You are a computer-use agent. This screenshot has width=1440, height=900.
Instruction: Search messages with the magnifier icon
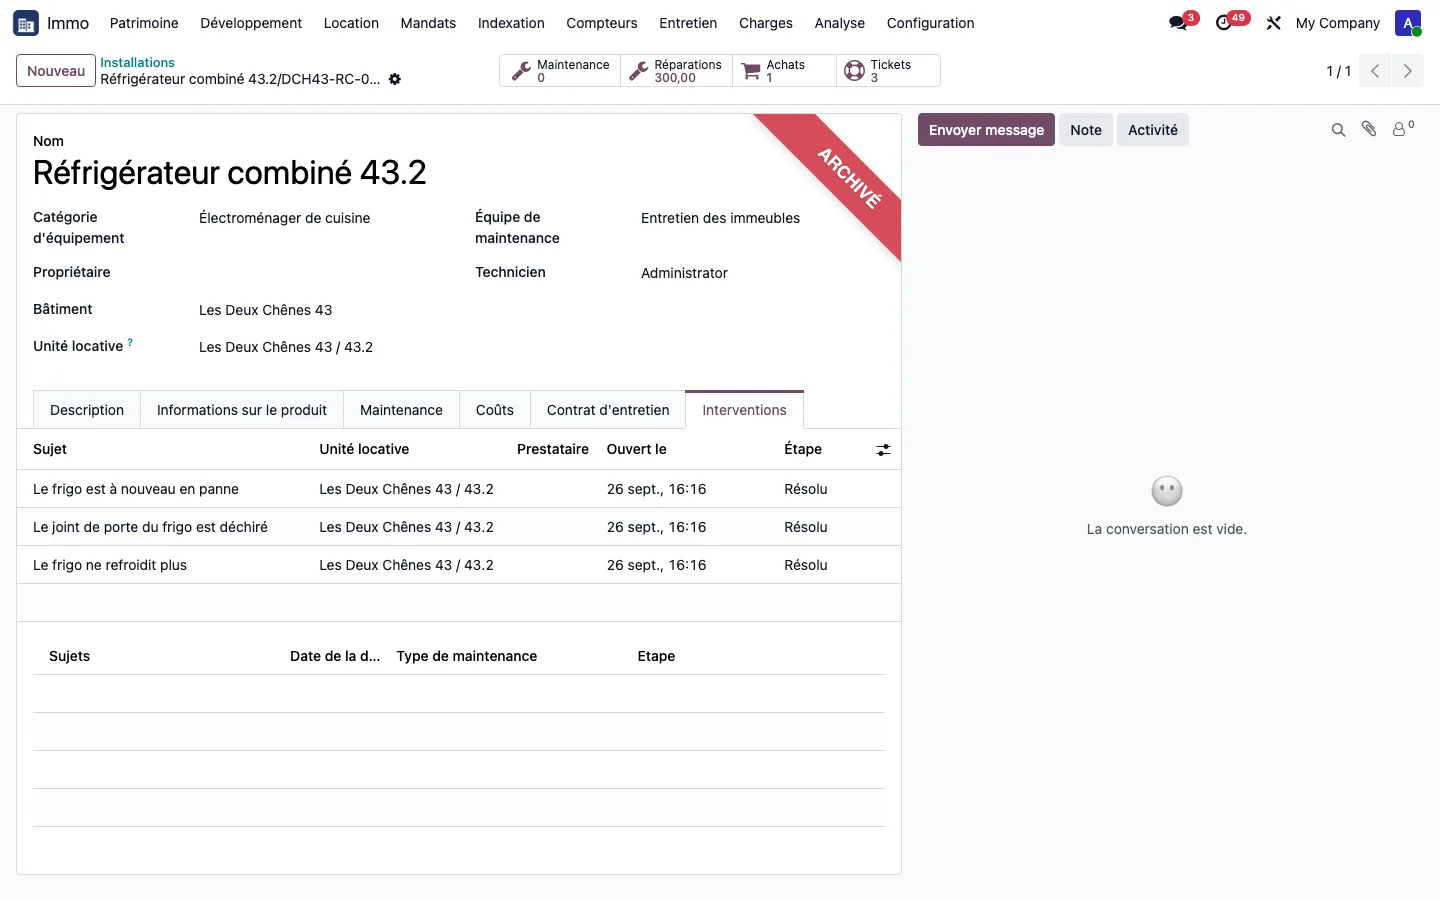click(x=1338, y=130)
